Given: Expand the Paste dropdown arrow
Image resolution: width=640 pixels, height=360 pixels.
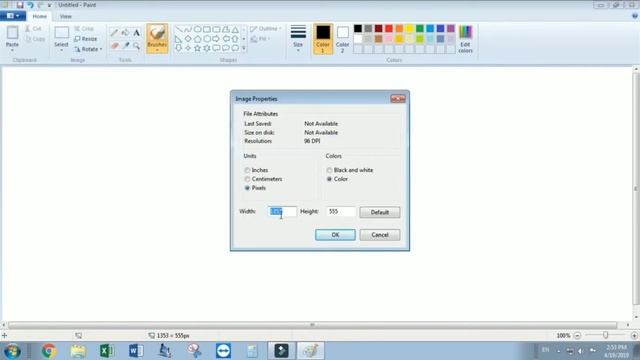Looking at the screenshot, I should (12, 50).
